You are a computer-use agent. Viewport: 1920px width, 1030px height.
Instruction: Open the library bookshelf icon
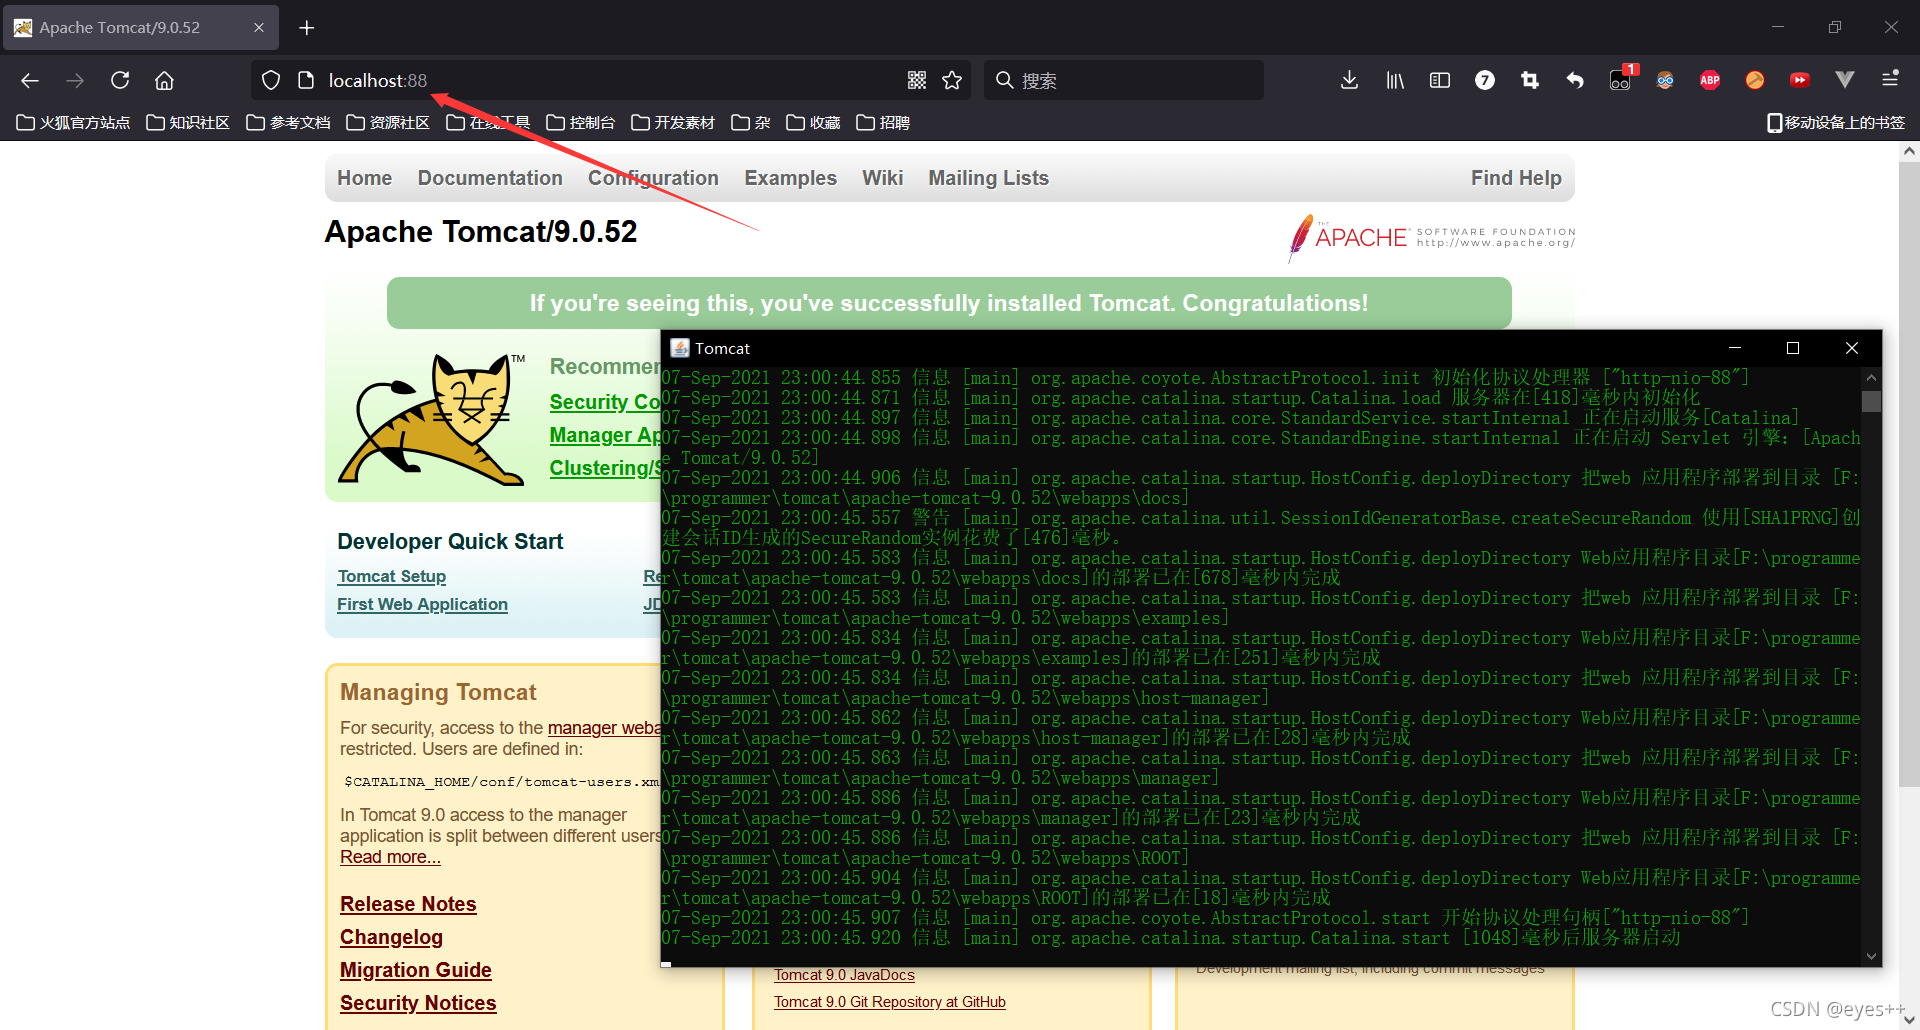tap(1394, 80)
